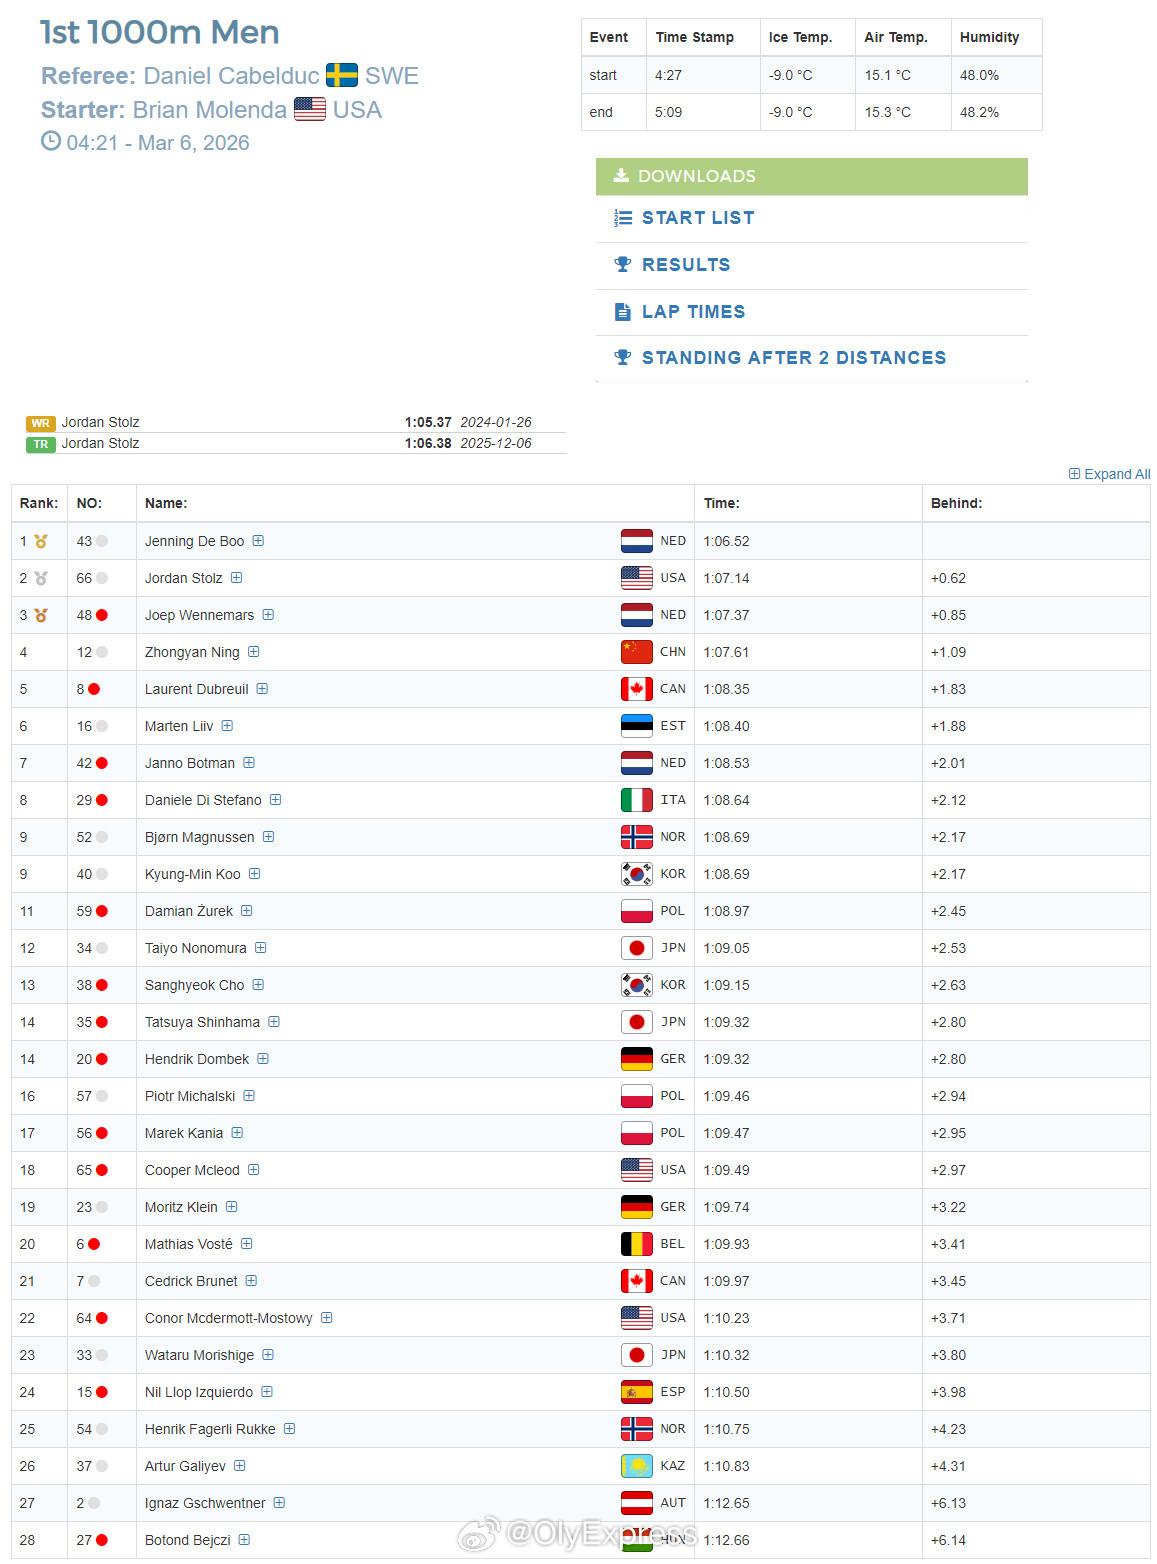Click Germany flag in Hendrik Dombek row
Viewport: 1157px width, 1564px height.
(637, 1059)
